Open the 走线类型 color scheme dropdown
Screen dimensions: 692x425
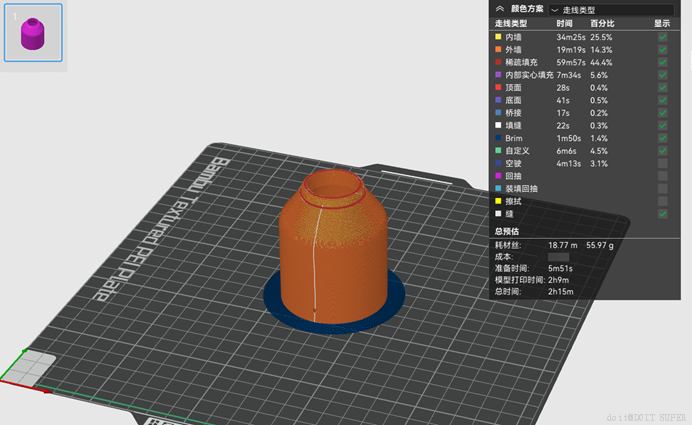[611, 10]
